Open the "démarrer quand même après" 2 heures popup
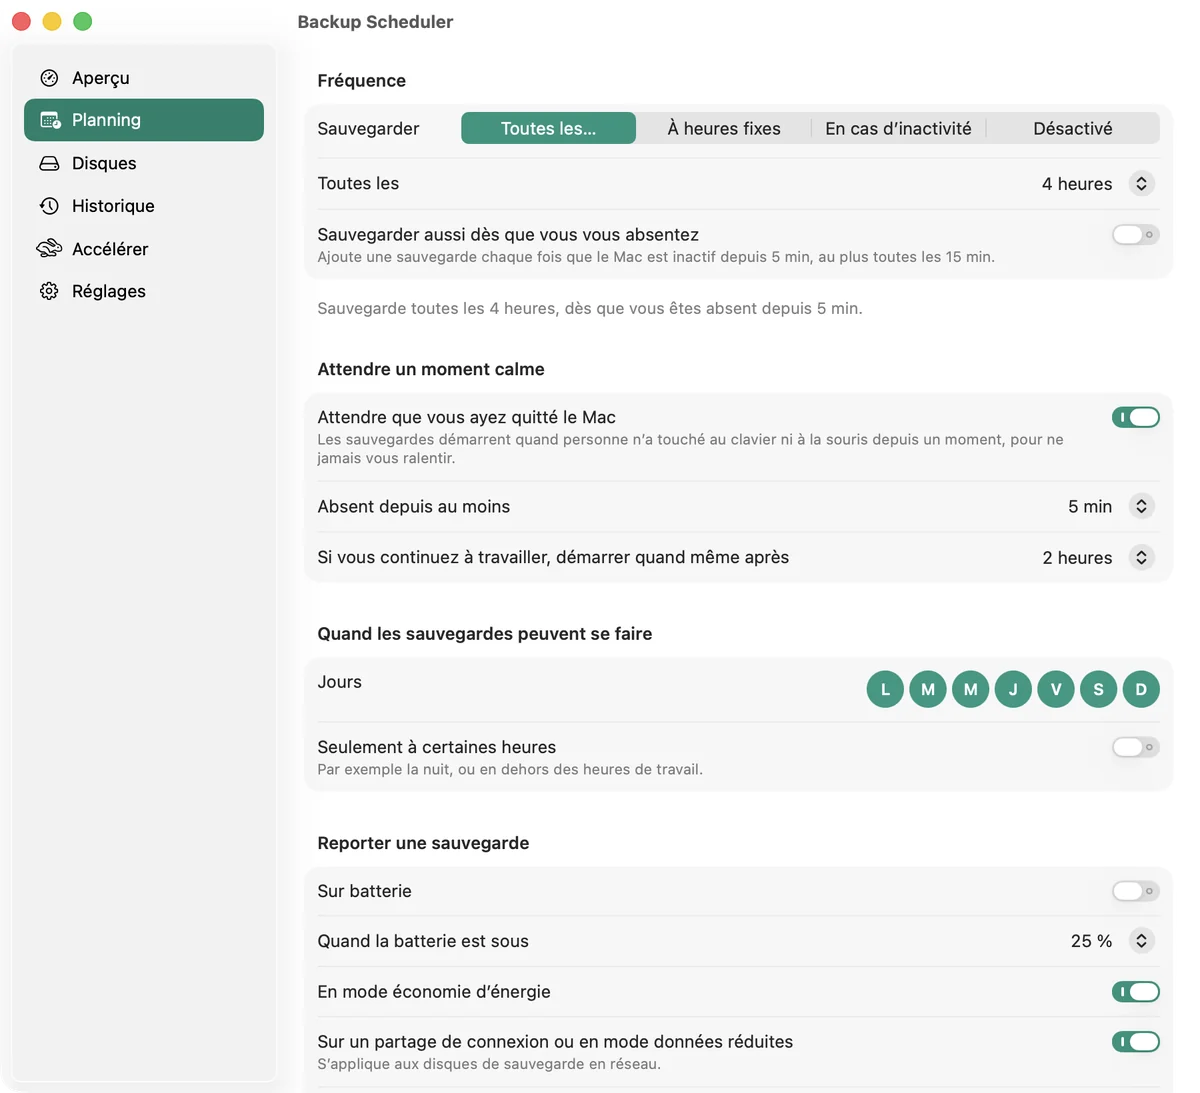 pyautogui.click(x=1141, y=557)
